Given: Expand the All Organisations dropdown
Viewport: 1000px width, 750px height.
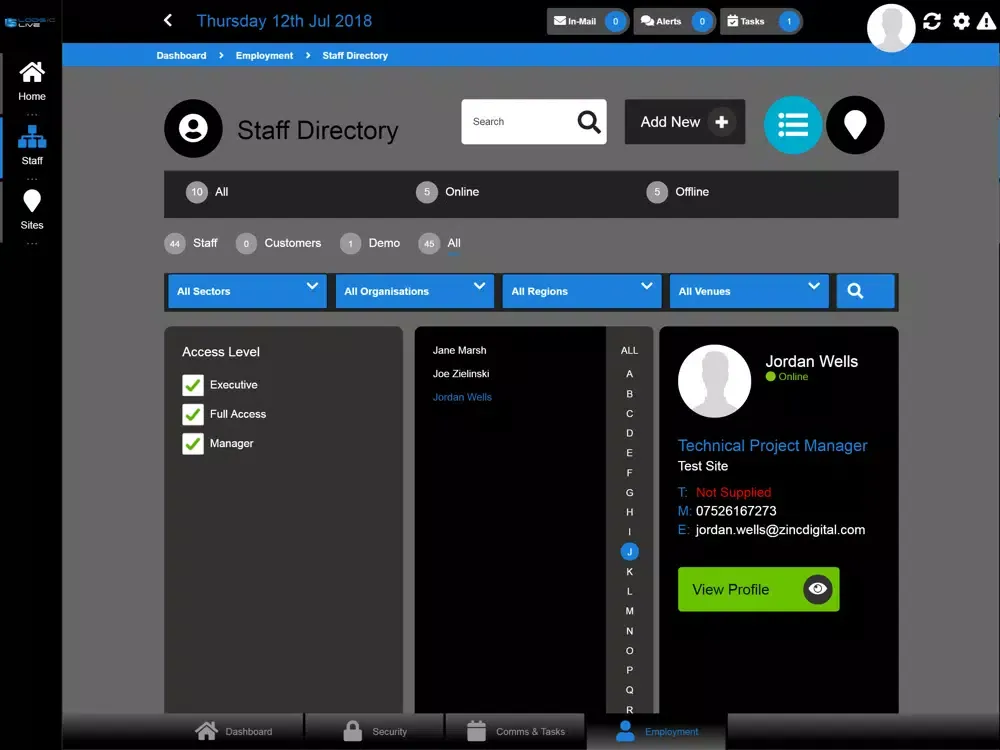Looking at the screenshot, I should click(415, 291).
